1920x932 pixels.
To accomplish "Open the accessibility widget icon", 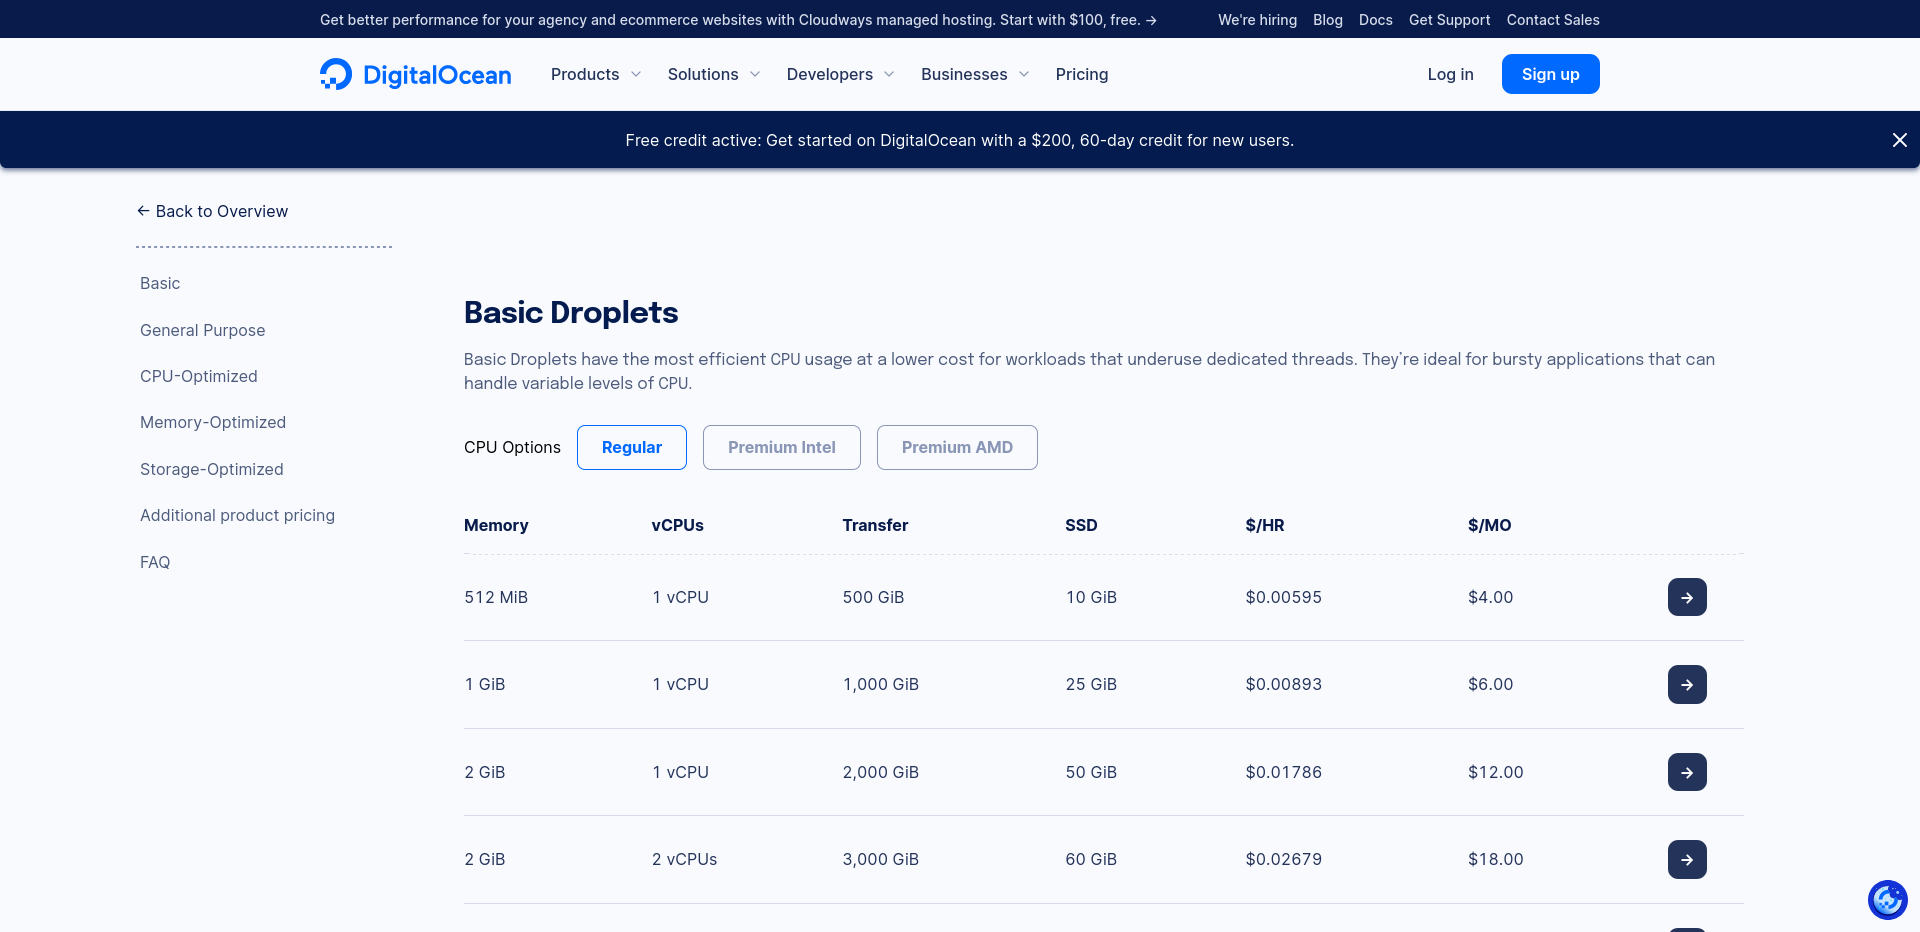I will [1888, 899].
